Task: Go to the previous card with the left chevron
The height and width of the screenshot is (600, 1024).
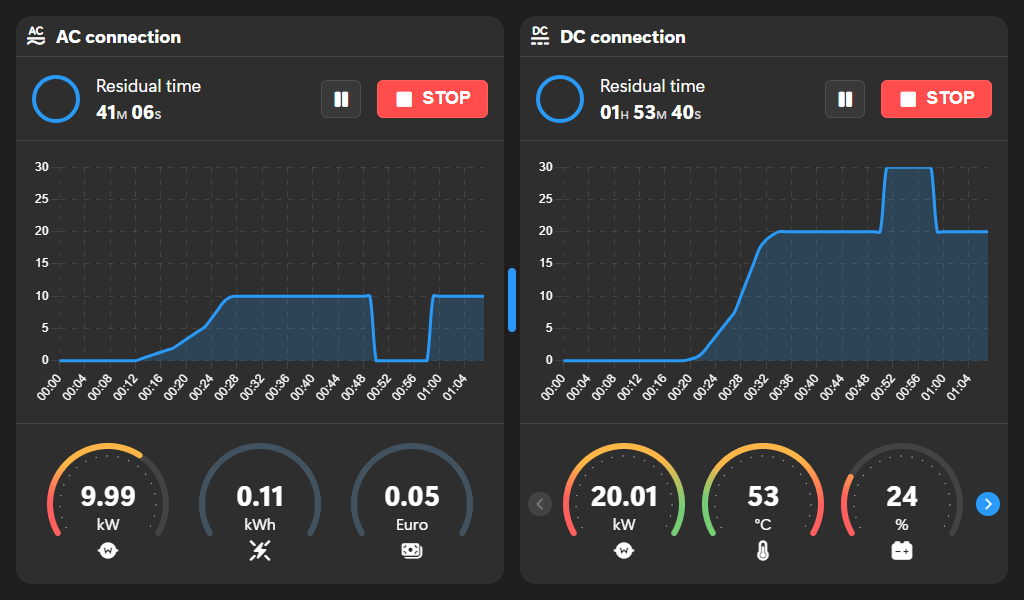Action: (540, 504)
